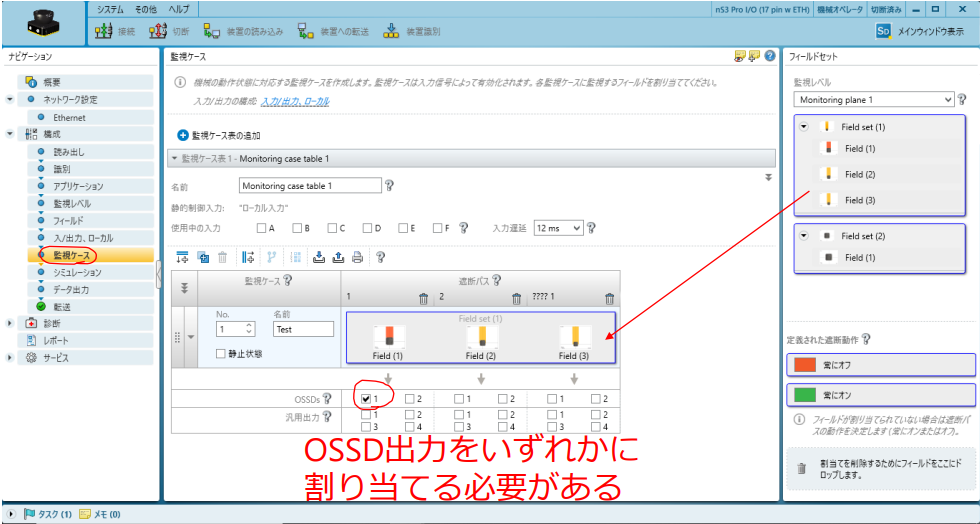
Task: Collapse the 監視ケース表 1 section header
Action: (175, 158)
